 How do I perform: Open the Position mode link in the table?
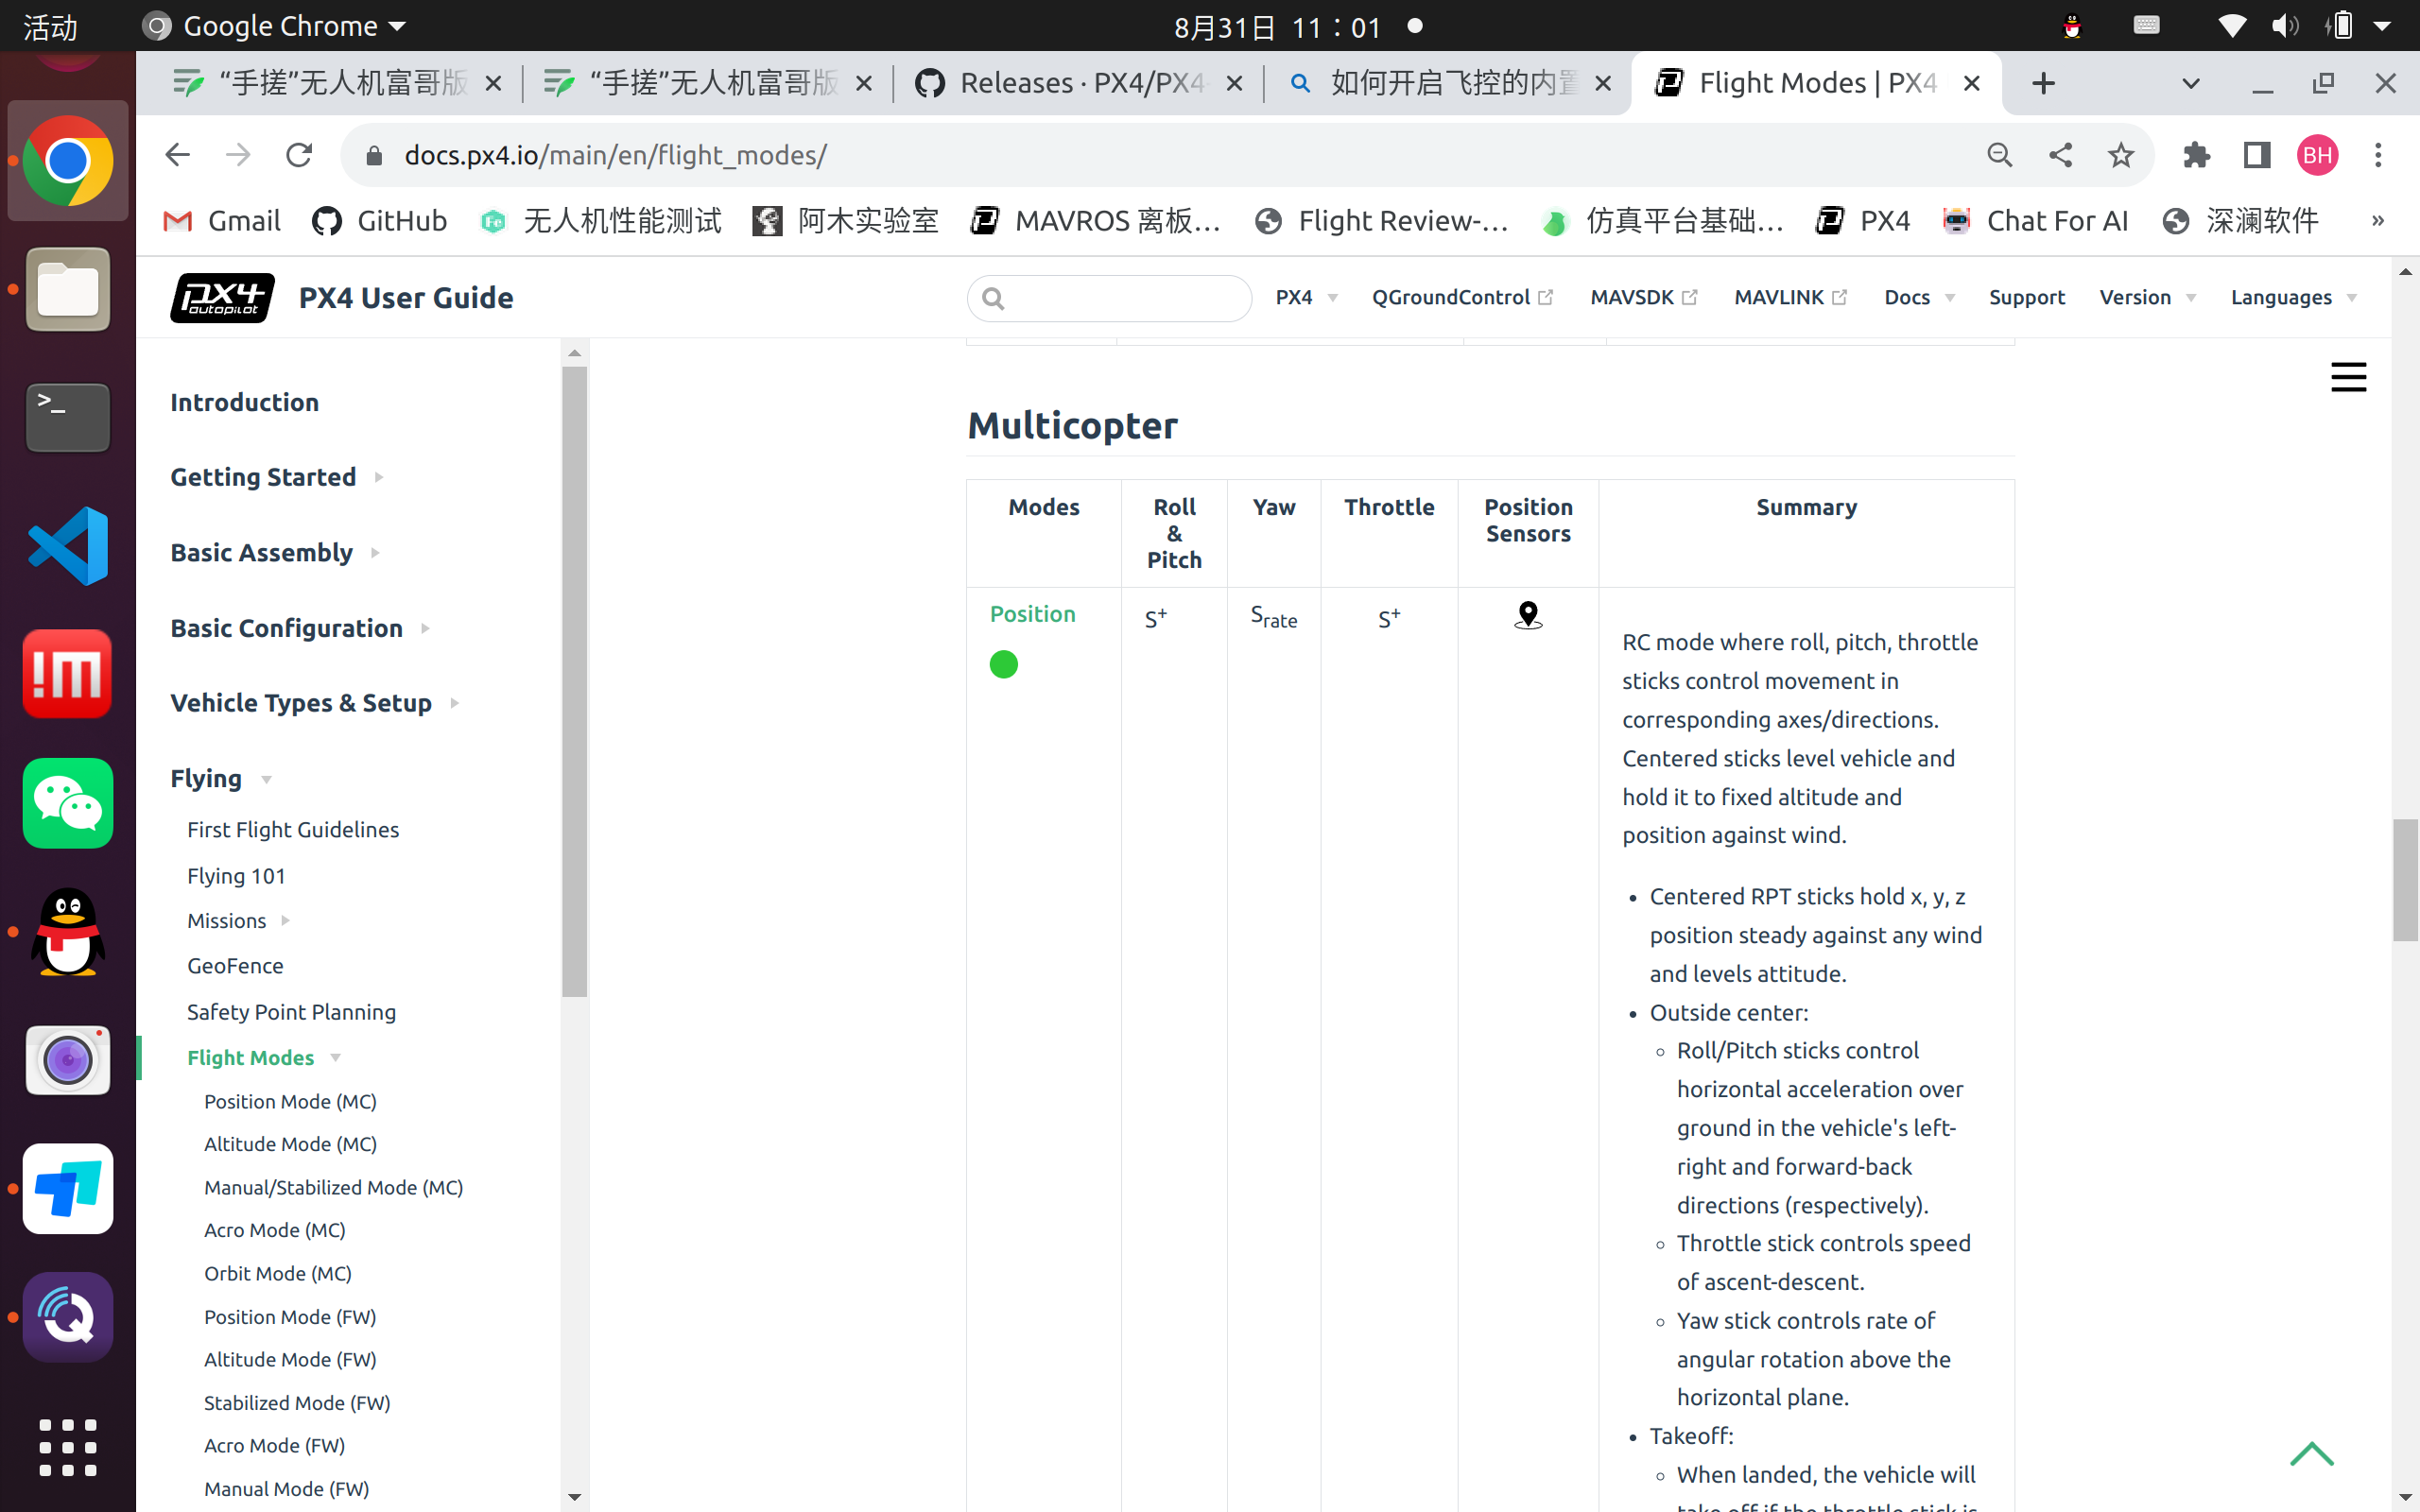[1032, 614]
